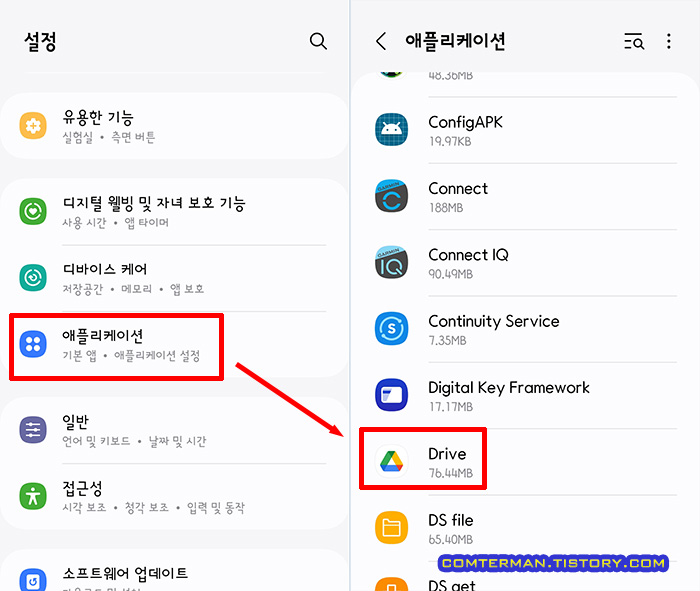This screenshot has width=700, height=591.
Task: Tap the 유용한 기능 orange plus icon
Action: pyautogui.click(x=33, y=126)
